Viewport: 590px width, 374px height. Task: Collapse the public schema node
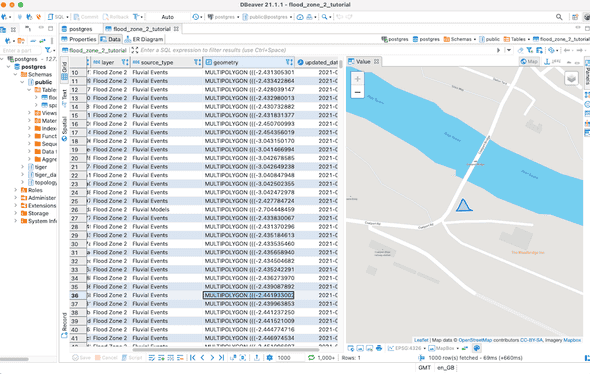22,82
